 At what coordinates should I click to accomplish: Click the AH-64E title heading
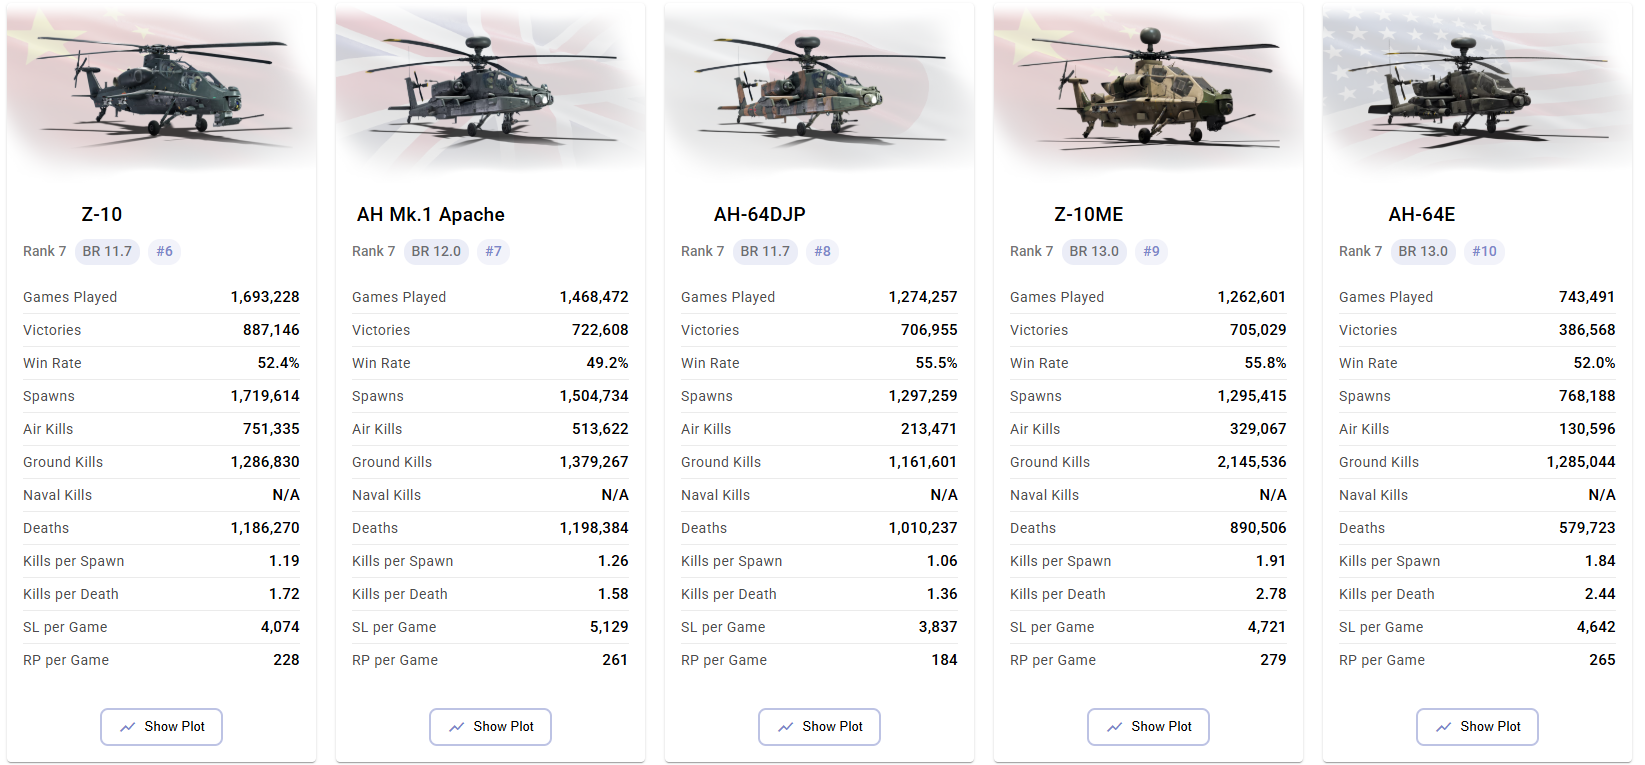(x=1421, y=215)
